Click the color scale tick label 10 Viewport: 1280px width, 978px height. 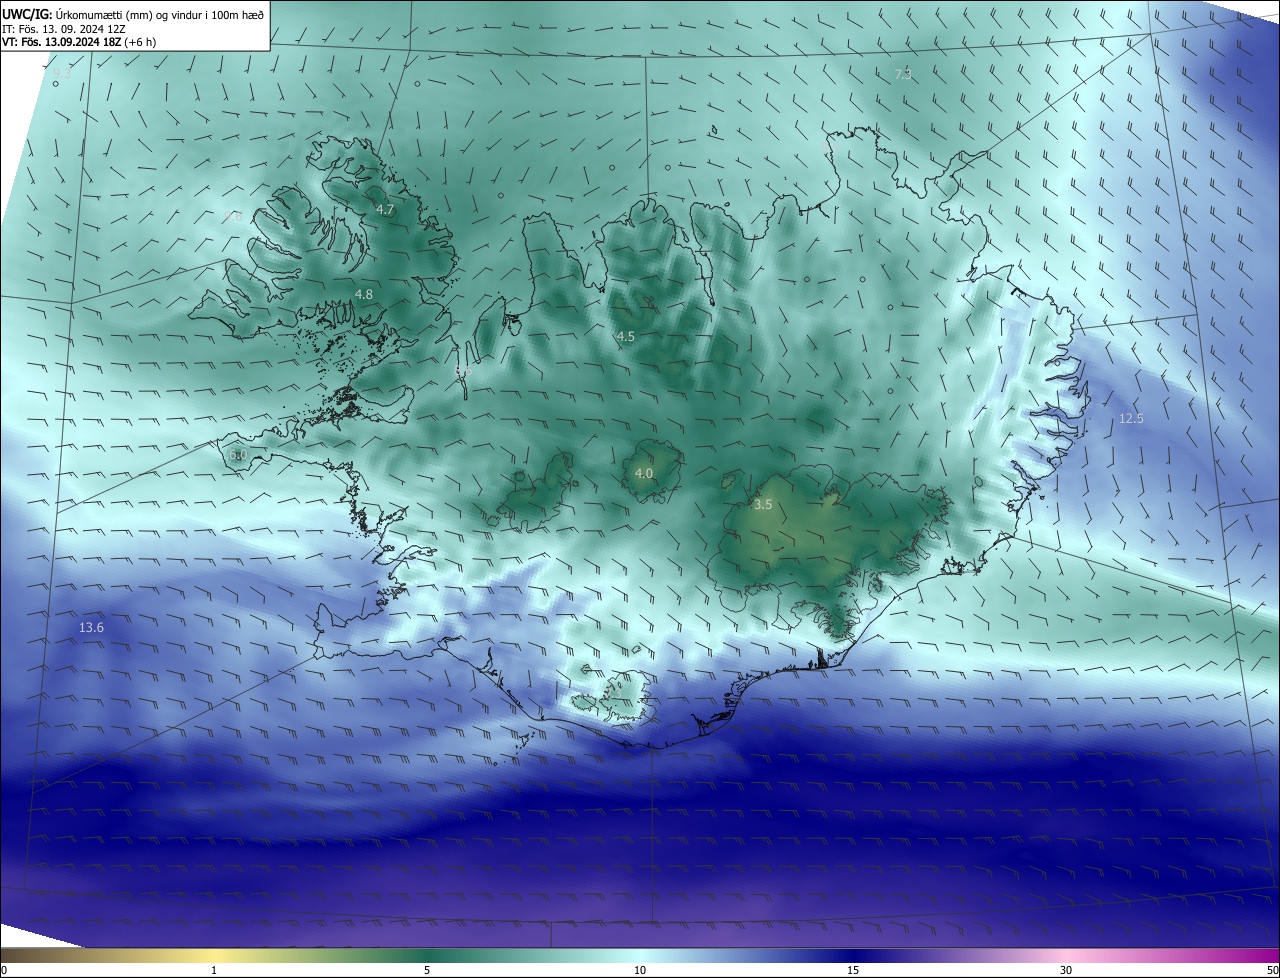(640, 970)
